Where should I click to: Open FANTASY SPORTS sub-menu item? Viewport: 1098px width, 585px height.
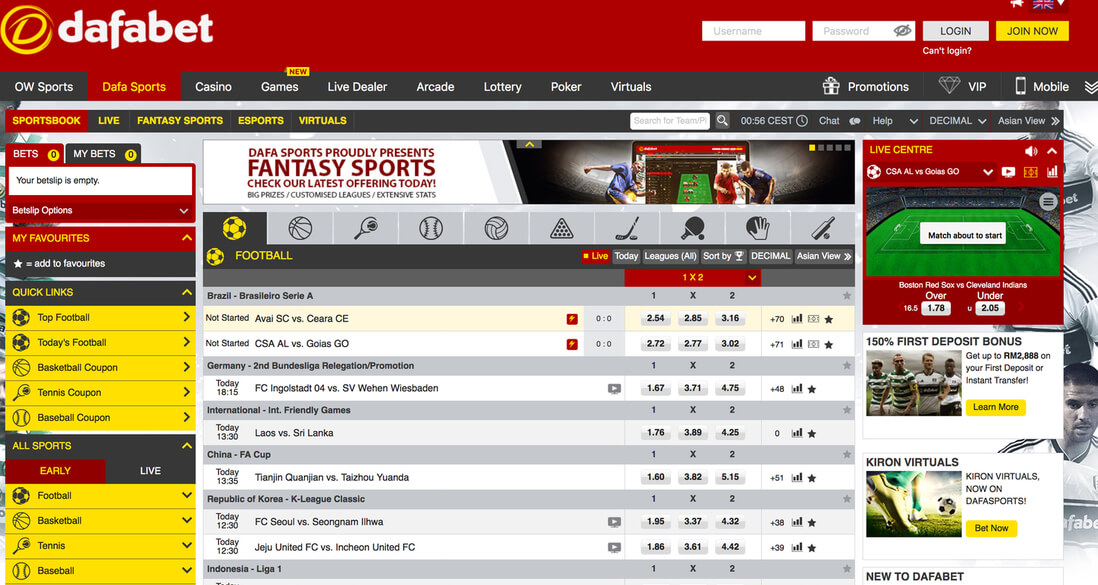pyautogui.click(x=180, y=121)
